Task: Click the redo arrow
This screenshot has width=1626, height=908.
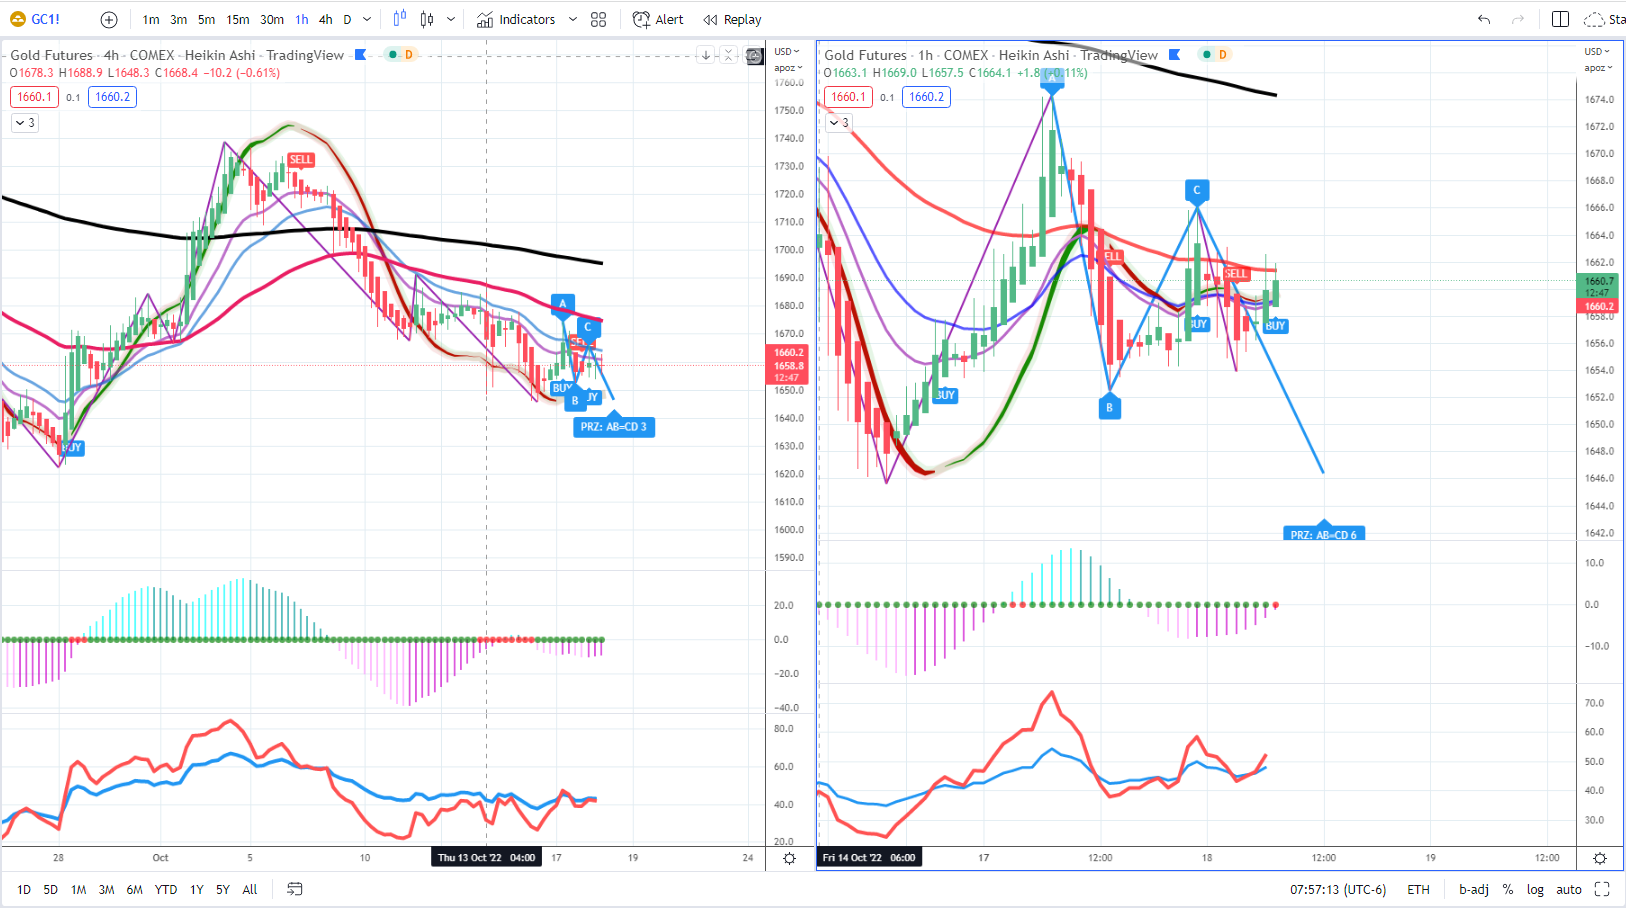Action: [x=1518, y=19]
